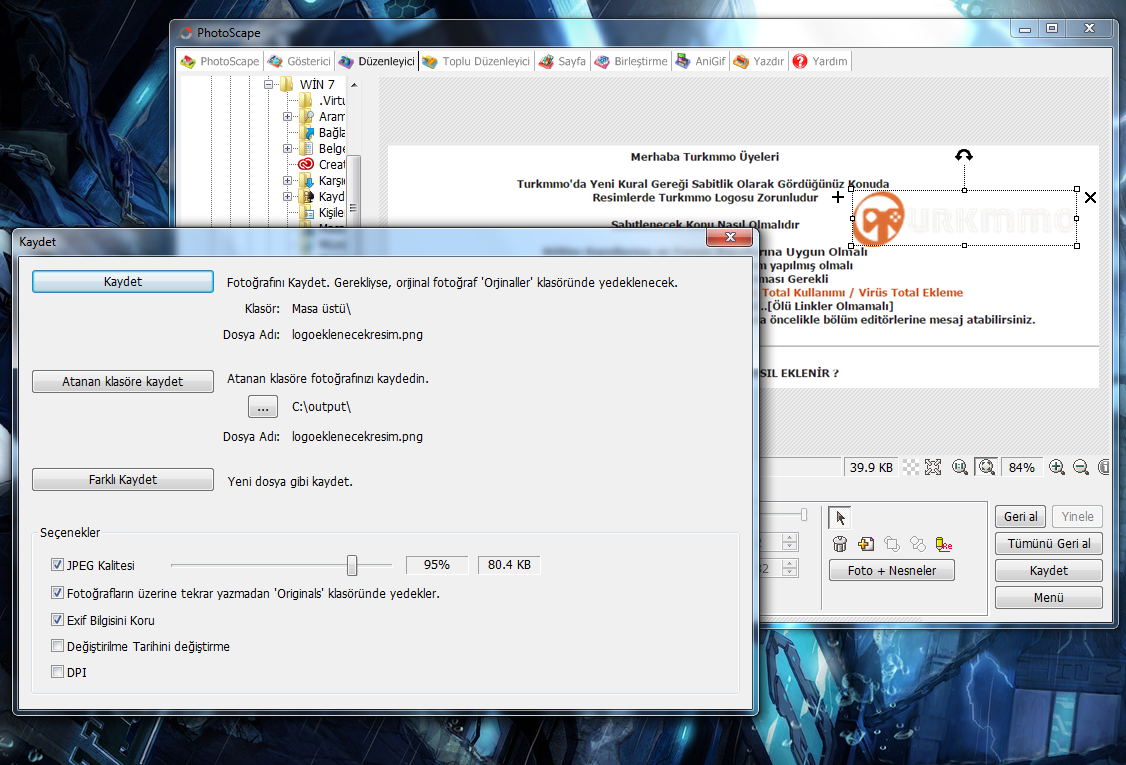Delete the logo object with X handle
Viewport: 1126px width, 765px height.
coord(1090,198)
